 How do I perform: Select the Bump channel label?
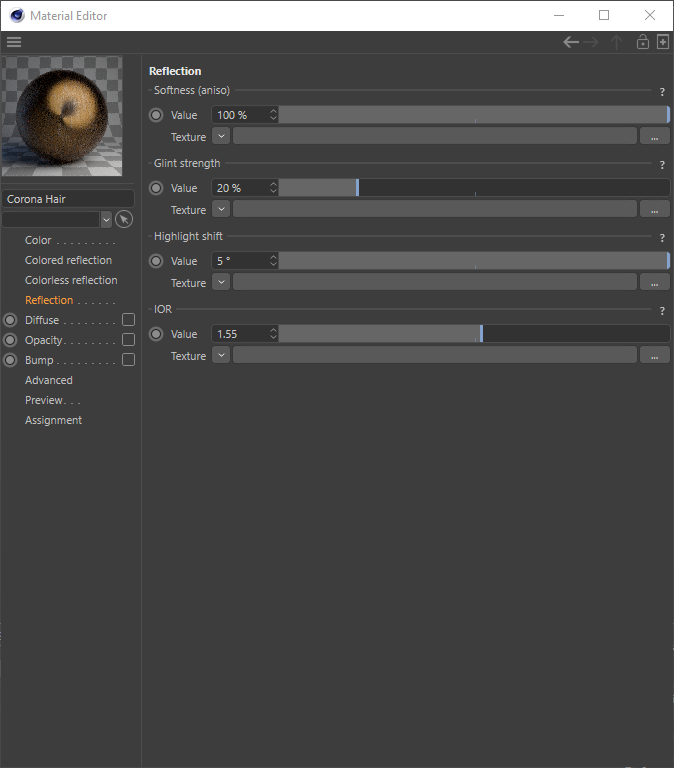[39, 360]
